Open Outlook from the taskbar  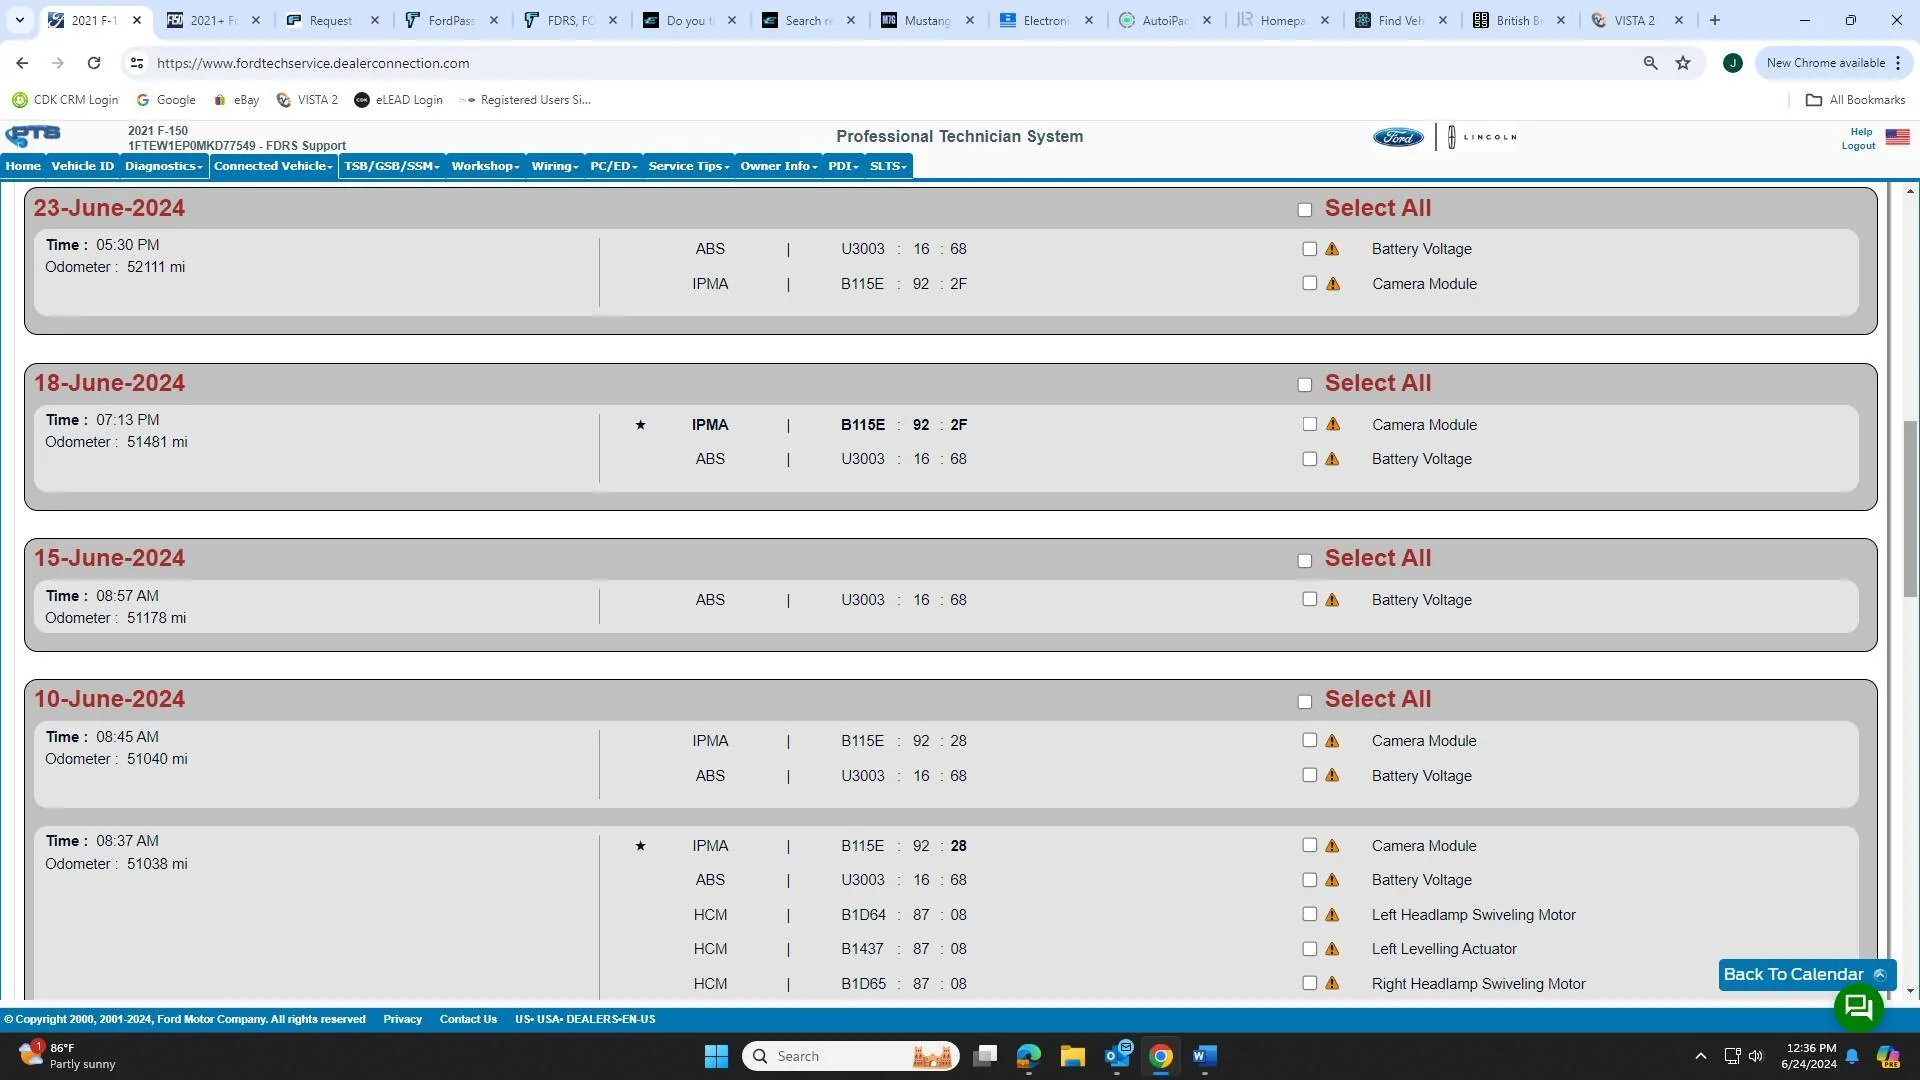point(1117,1056)
